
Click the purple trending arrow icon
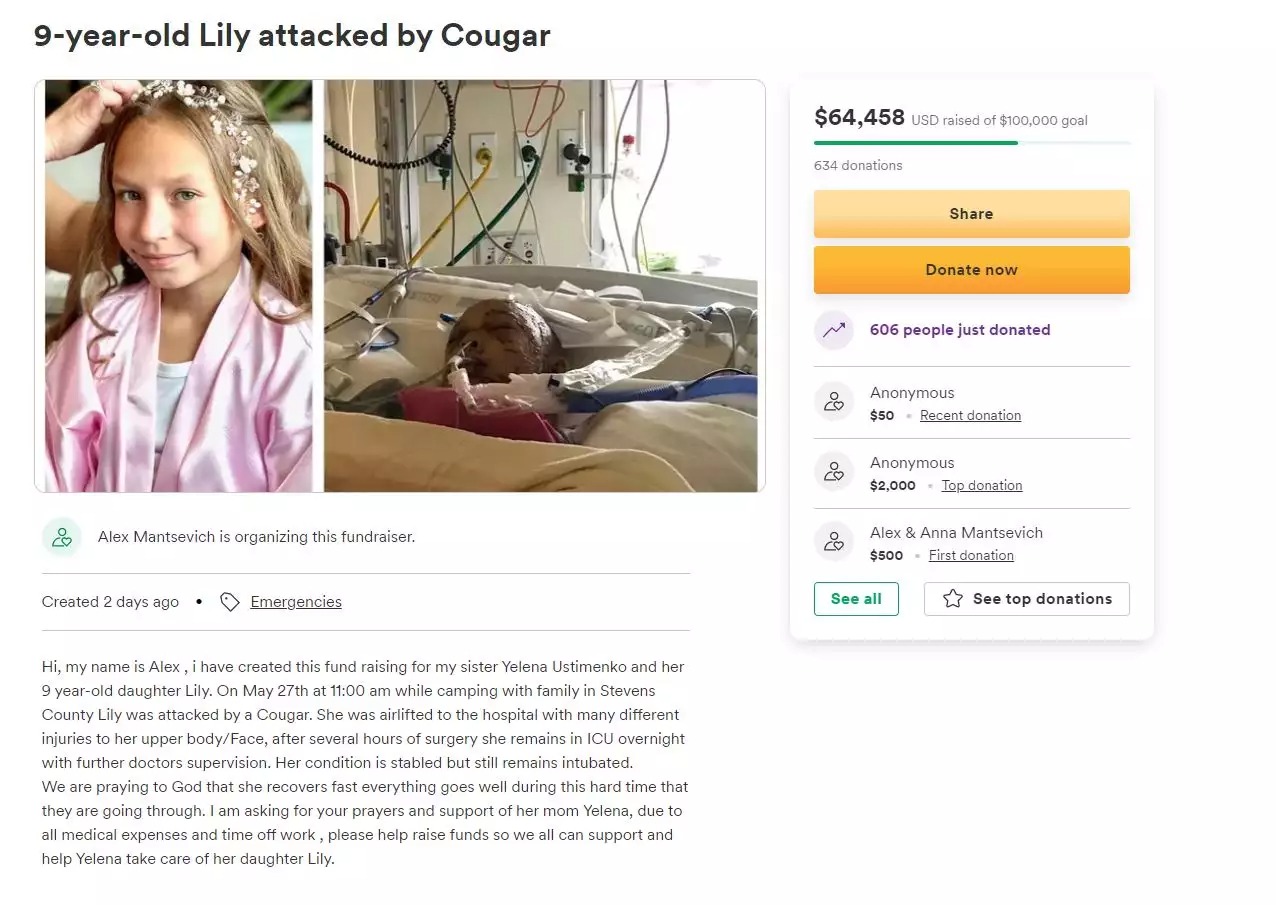point(834,330)
